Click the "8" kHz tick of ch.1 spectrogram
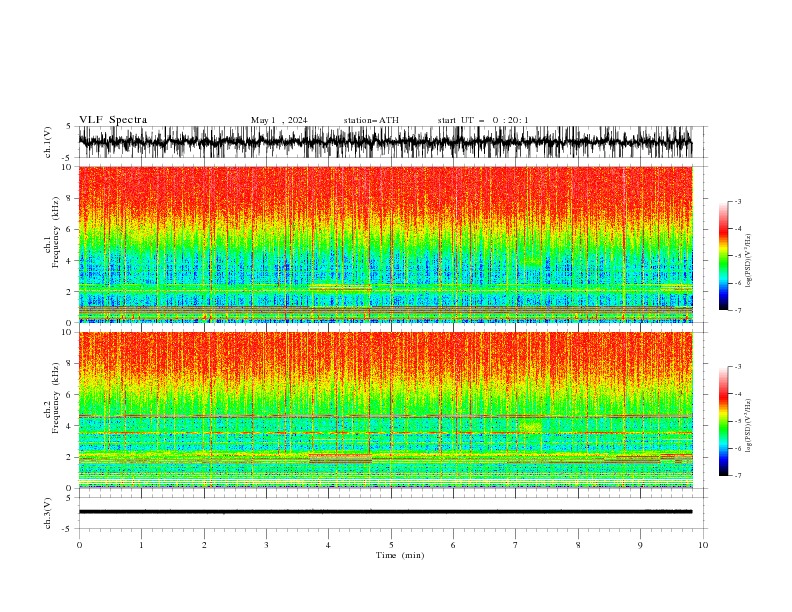The height and width of the screenshot is (612, 792). pos(70,198)
